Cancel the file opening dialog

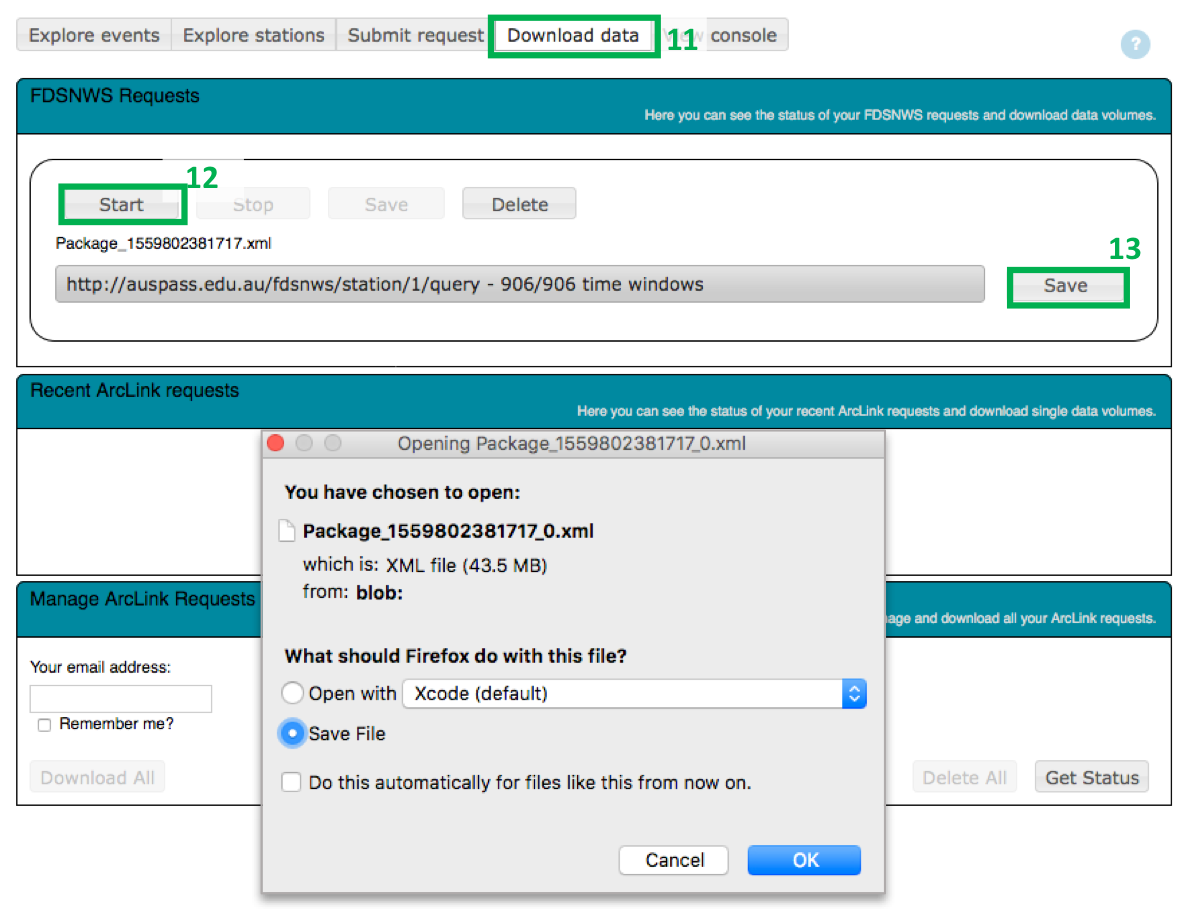click(674, 860)
